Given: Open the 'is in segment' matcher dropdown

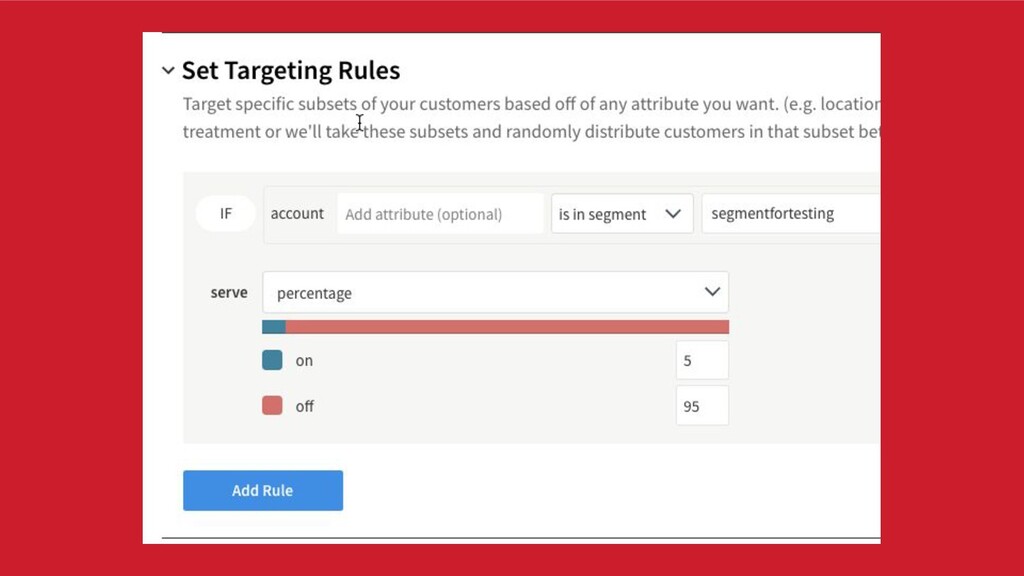Looking at the screenshot, I should point(622,214).
